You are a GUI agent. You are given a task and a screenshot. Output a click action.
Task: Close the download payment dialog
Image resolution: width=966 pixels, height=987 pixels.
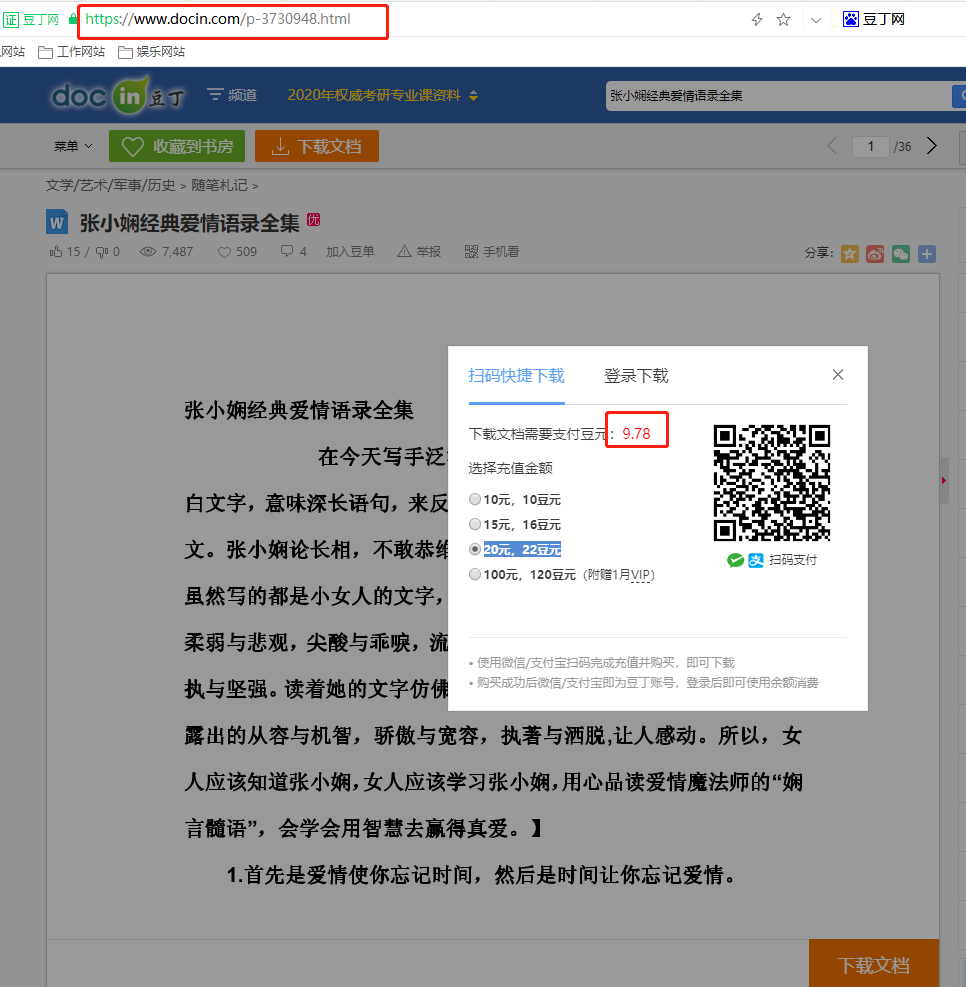point(838,375)
